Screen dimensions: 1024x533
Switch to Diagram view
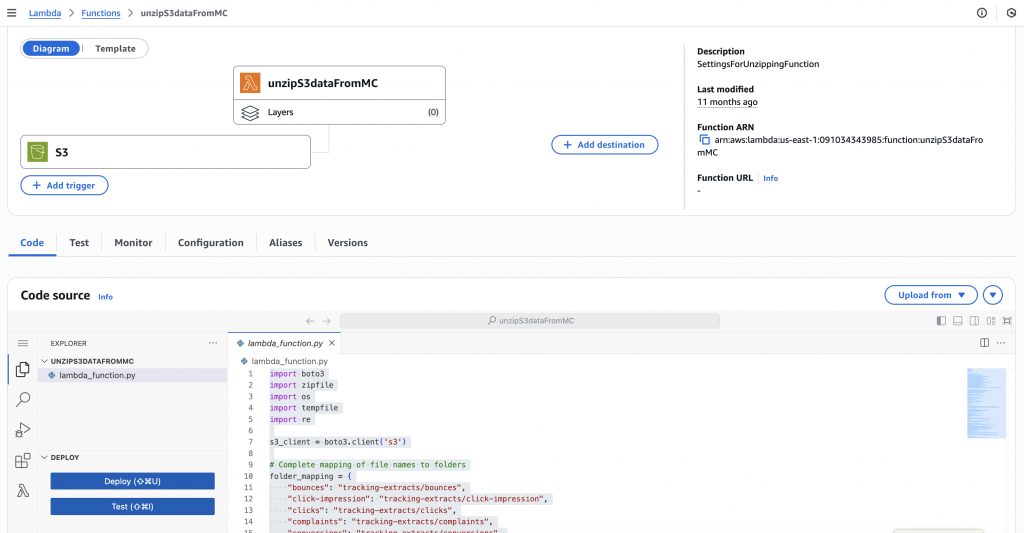click(51, 48)
